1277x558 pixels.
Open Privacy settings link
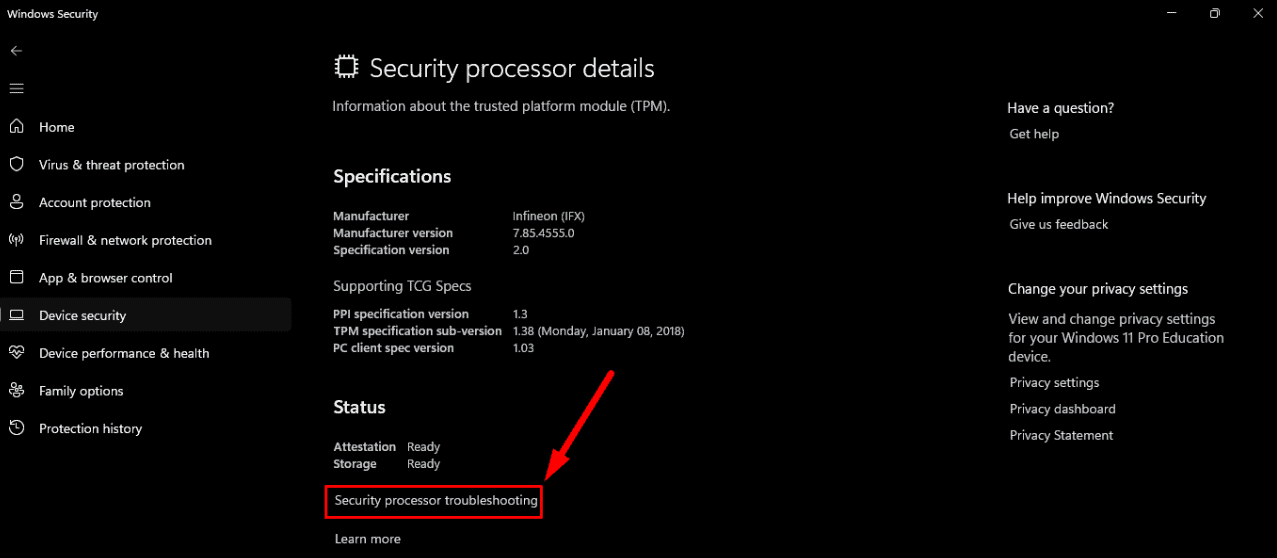coord(1054,383)
